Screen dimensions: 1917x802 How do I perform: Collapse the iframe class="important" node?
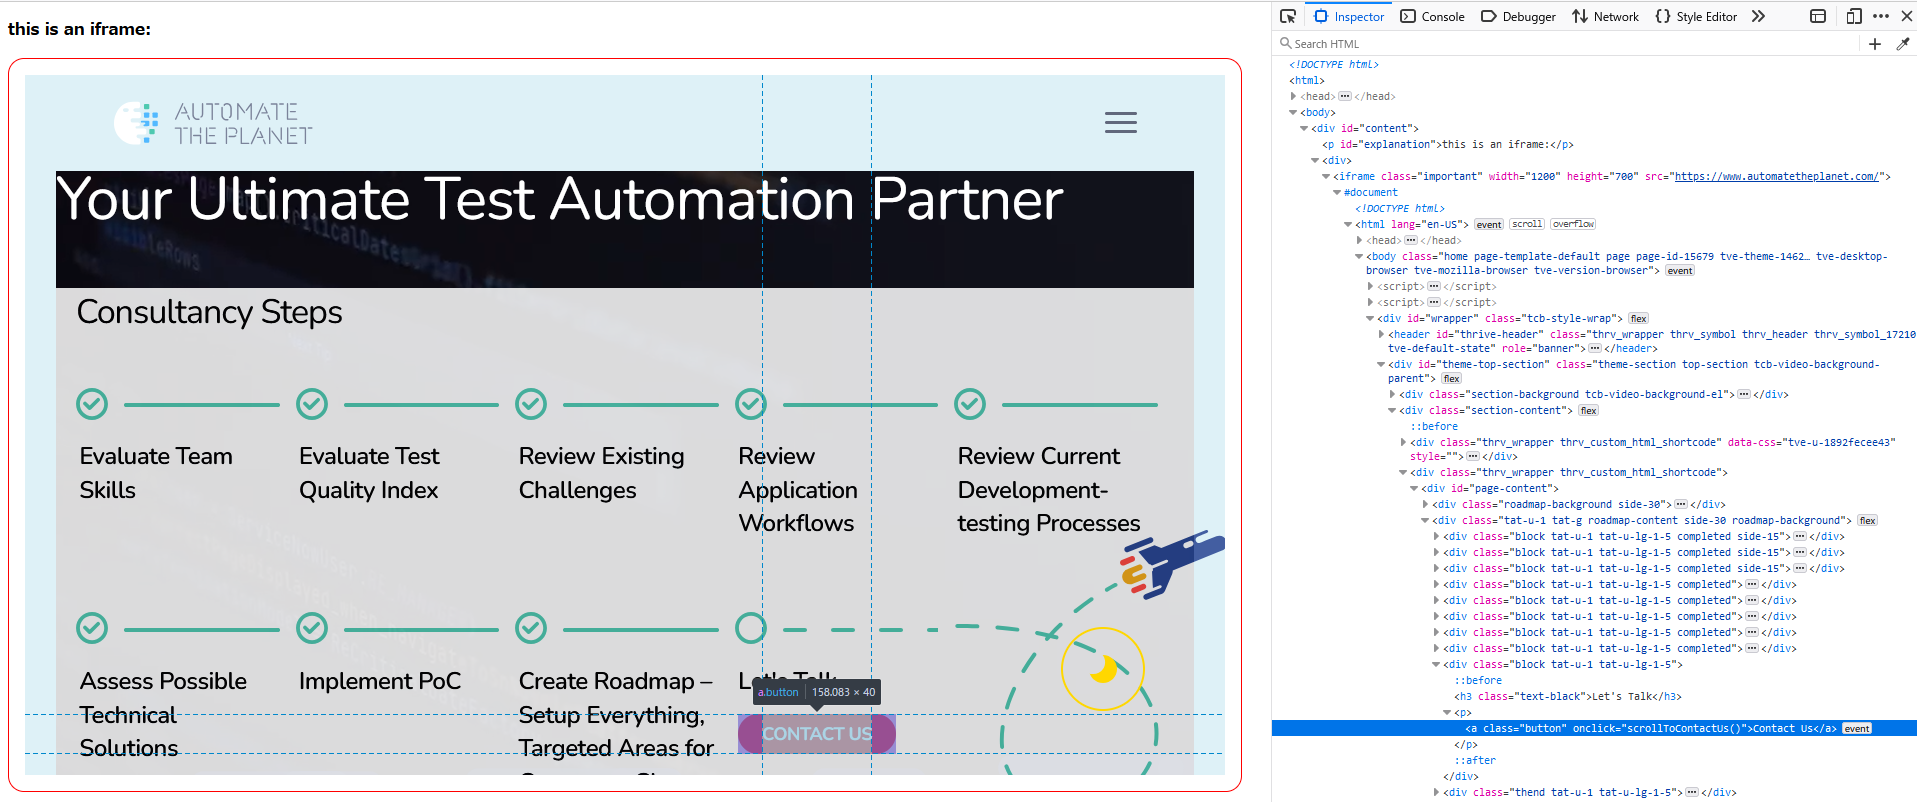click(x=1326, y=176)
